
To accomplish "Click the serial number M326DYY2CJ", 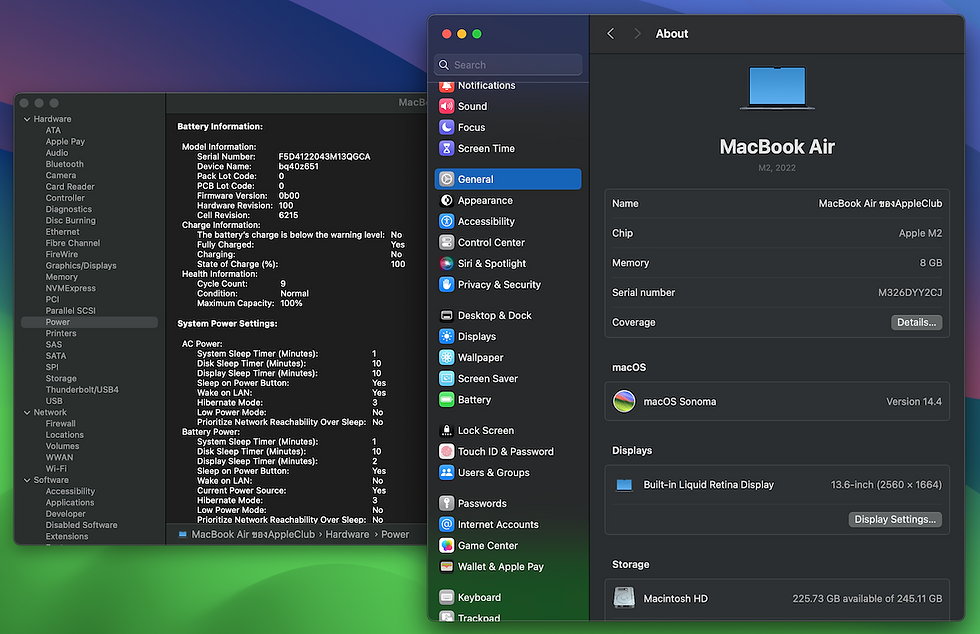I will [x=910, y=293].
